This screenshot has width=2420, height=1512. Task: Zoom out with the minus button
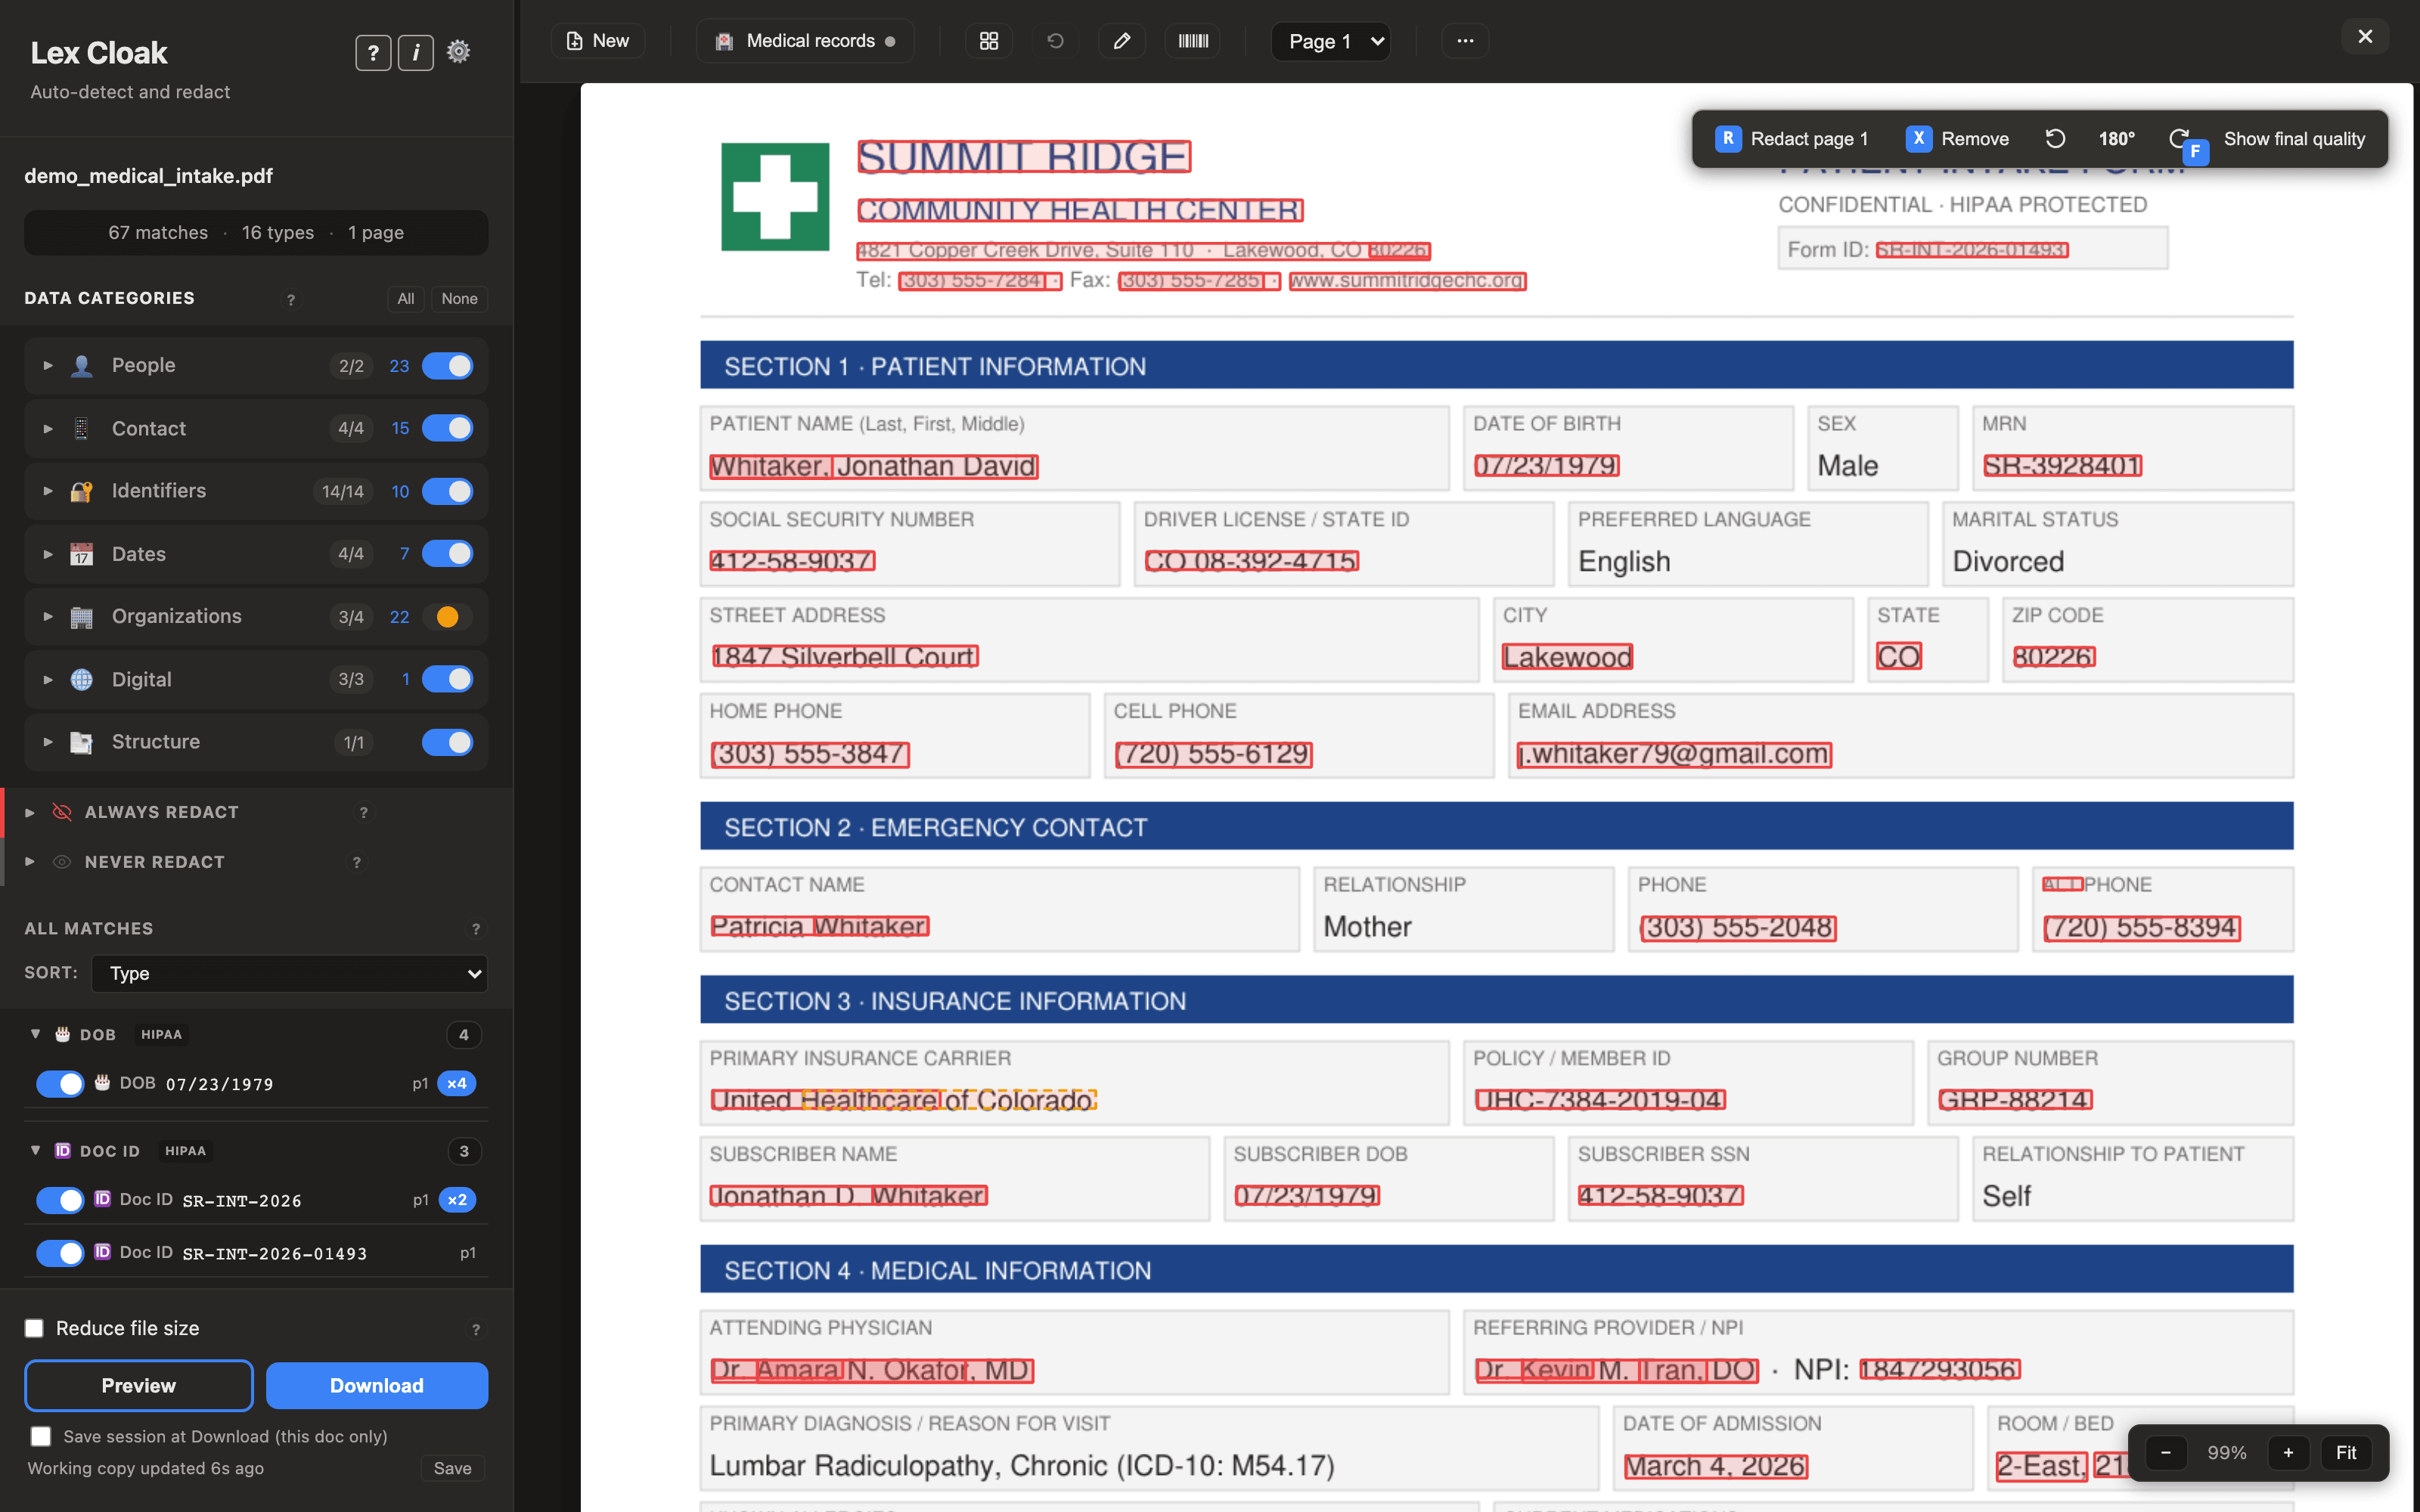coord(2166,1452)
